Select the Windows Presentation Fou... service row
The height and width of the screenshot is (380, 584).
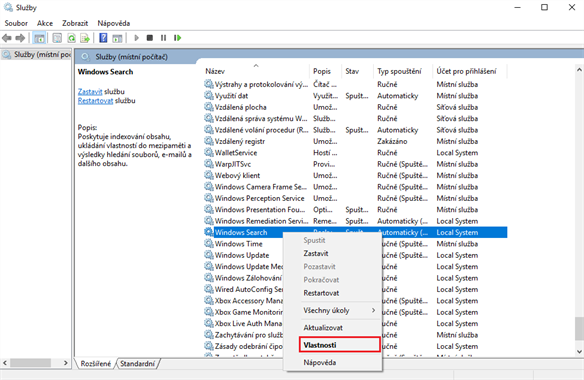[x=355, y=209]
